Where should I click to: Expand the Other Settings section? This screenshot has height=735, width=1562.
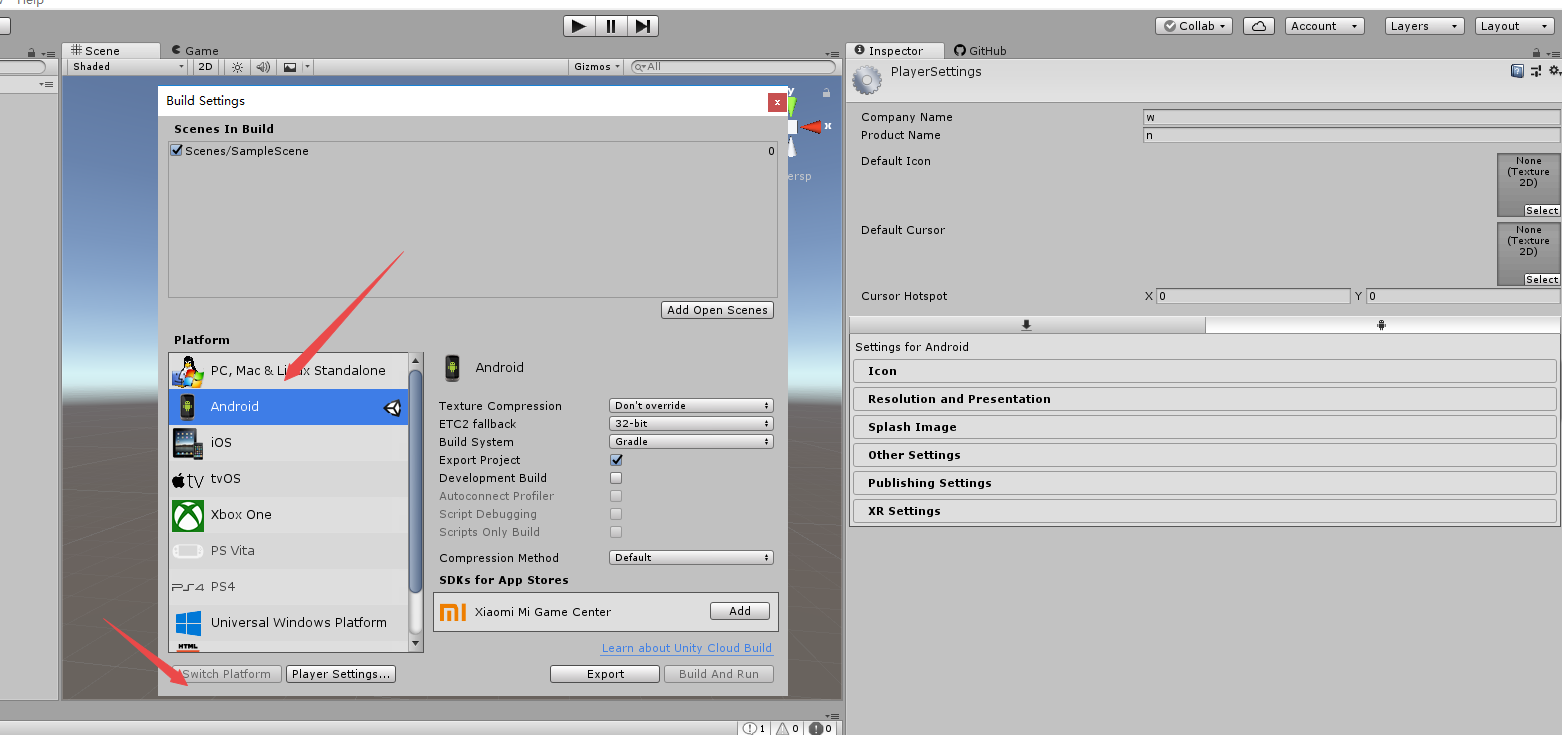(x=1204, y=455)
